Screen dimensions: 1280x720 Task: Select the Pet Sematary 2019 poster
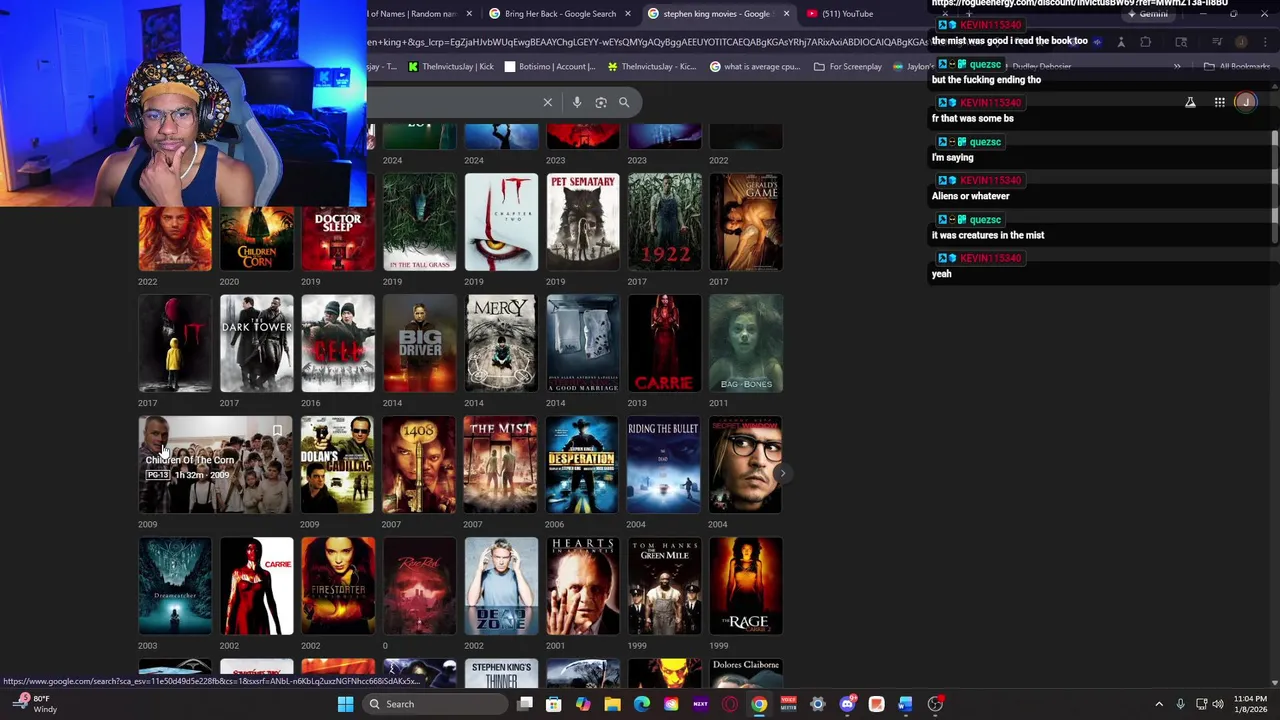[583, 222]
